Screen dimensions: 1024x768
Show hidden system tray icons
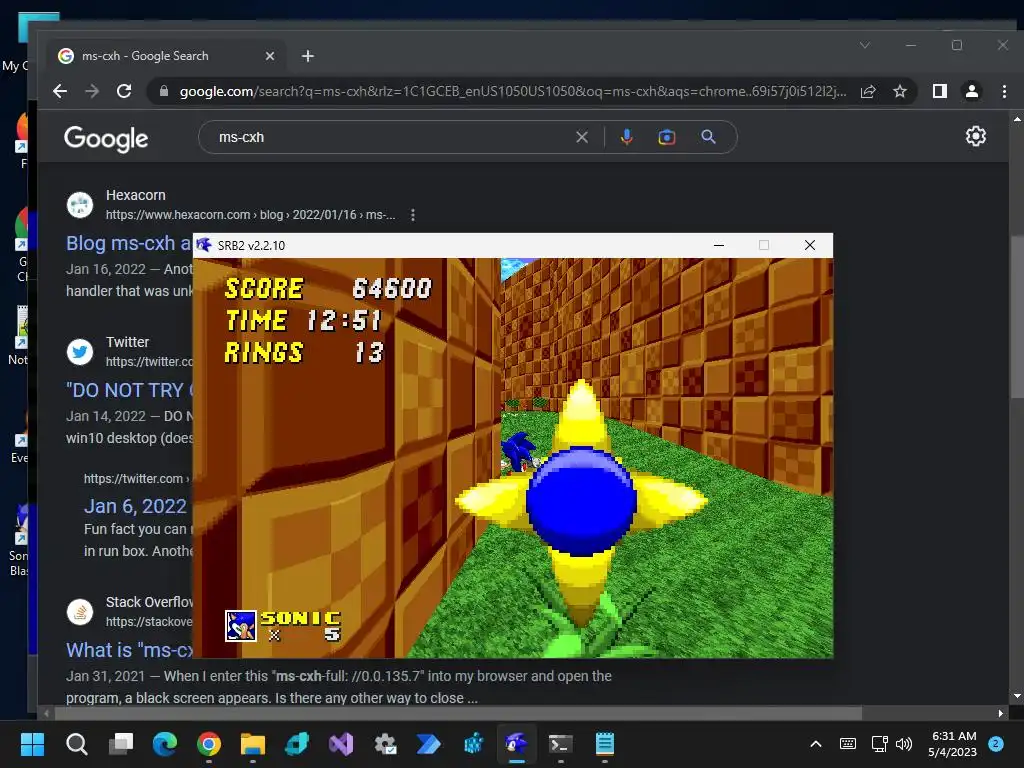816,744
